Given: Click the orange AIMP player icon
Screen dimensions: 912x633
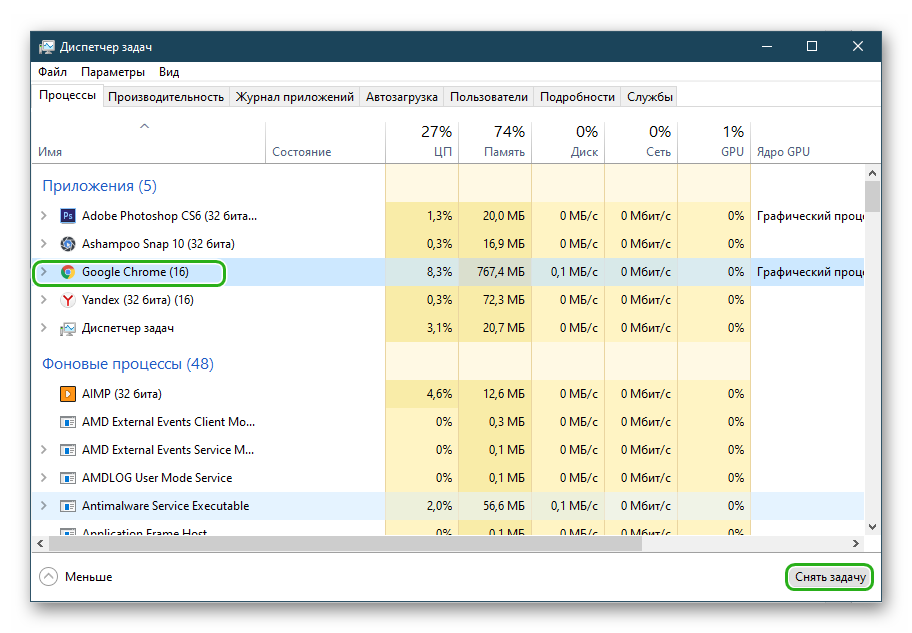Looking at the screenshot, I should pyautogui.click(x=68, y=393).
